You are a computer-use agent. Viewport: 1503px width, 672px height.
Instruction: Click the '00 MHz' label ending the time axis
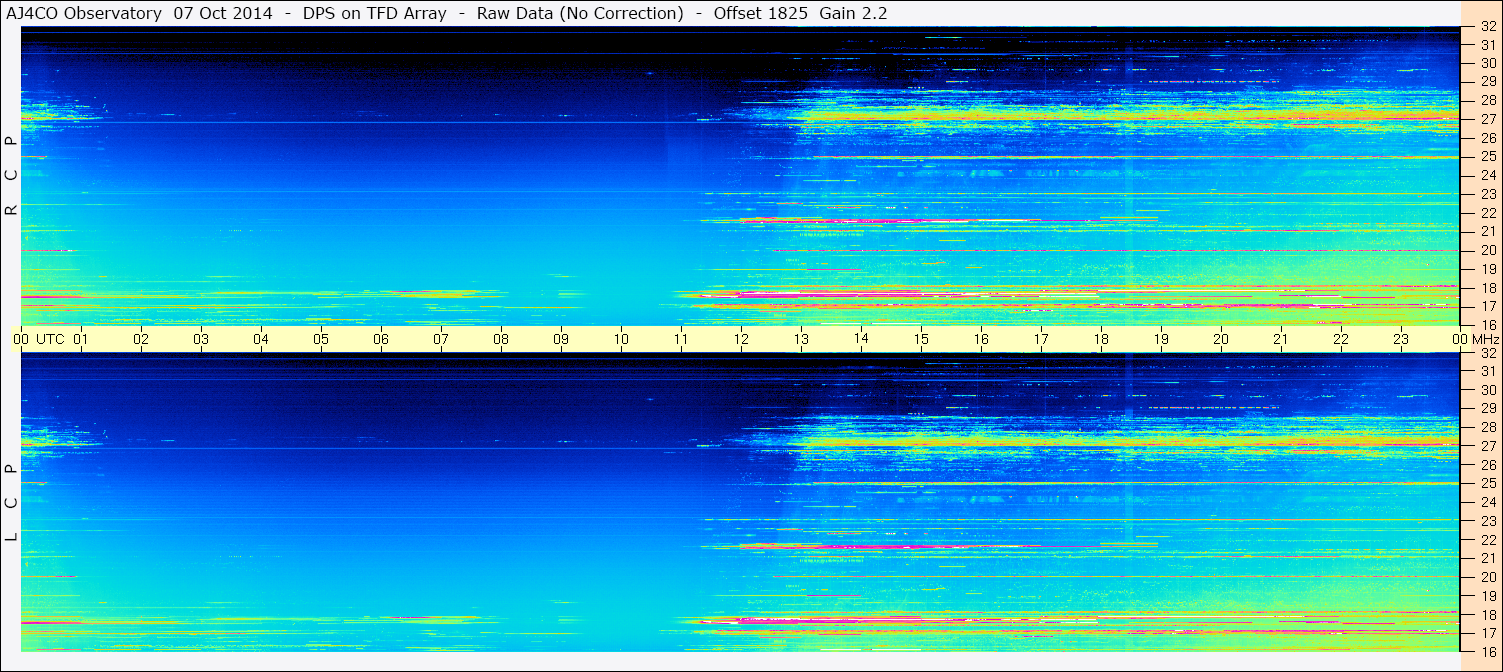coord(1476,339)
